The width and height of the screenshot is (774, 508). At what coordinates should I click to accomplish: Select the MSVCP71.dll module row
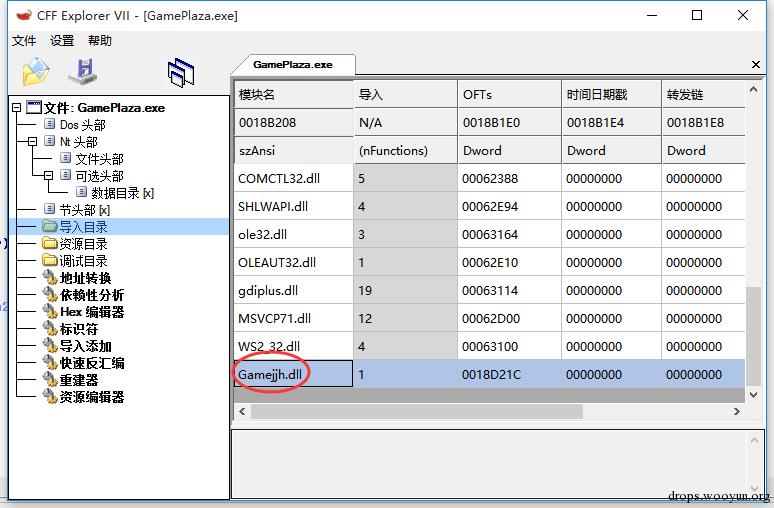point(489,318)
